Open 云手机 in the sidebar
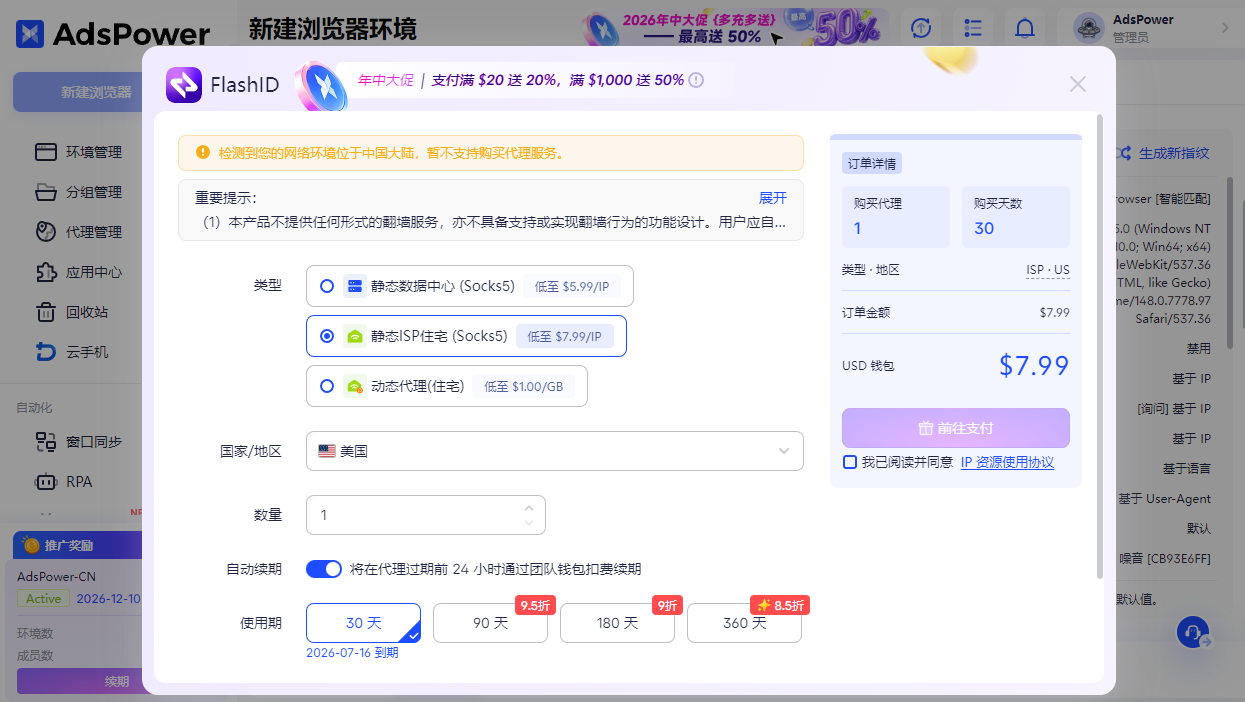1245x702 pixels. (87, 352)
